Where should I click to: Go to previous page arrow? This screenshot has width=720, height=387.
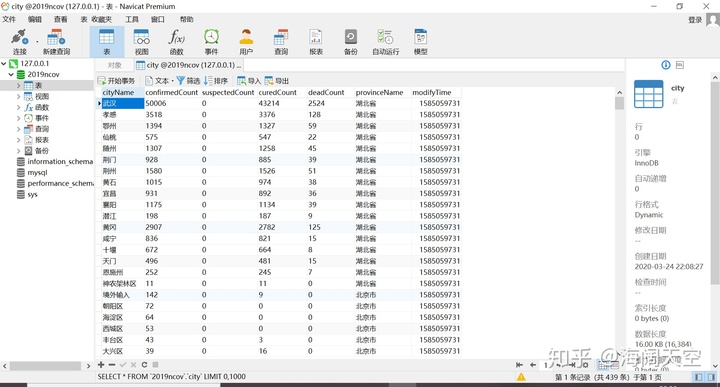click(x=533, y=365)
